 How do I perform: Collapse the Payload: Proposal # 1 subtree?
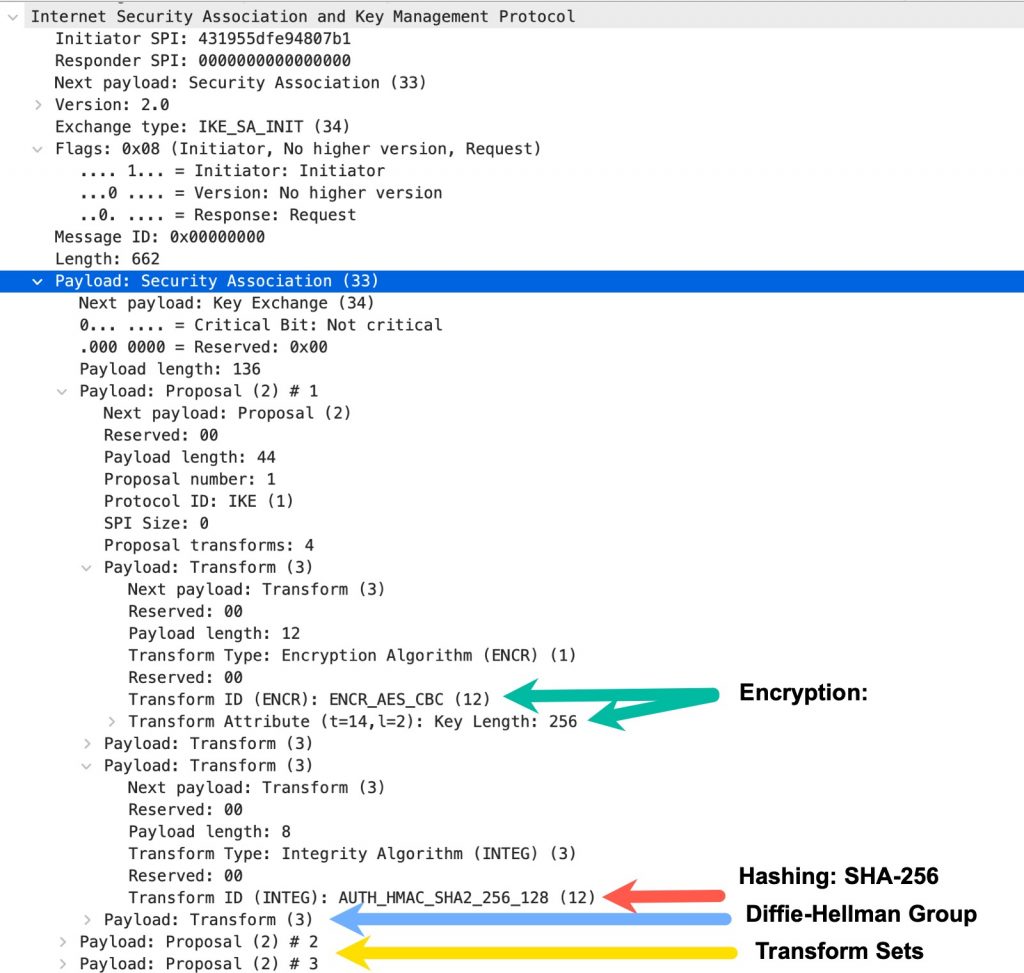(62, 390)
